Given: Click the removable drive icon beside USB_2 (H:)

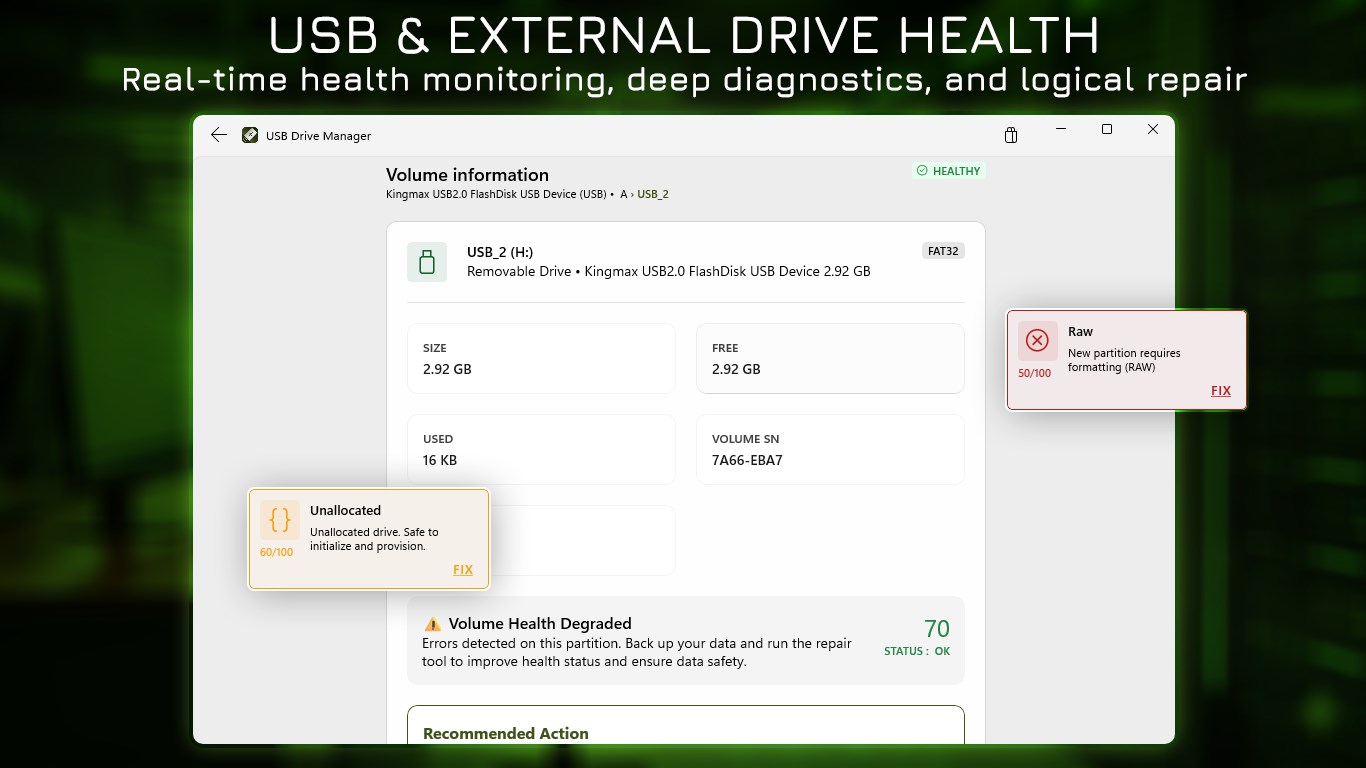Looking at the screenshot, I should 427,262.
